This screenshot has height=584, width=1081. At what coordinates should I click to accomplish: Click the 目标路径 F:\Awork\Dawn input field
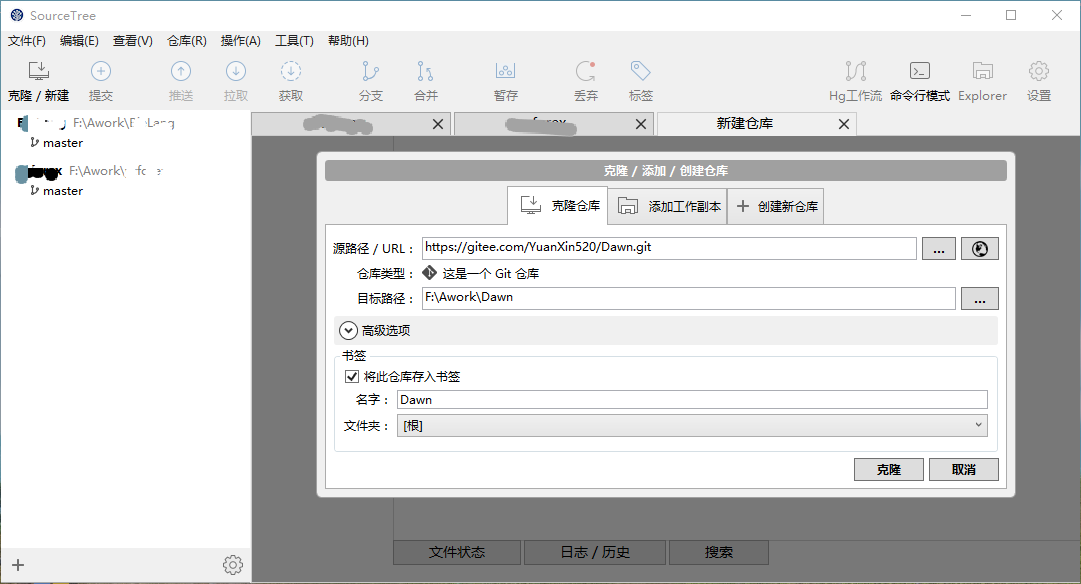click(689, 298)
